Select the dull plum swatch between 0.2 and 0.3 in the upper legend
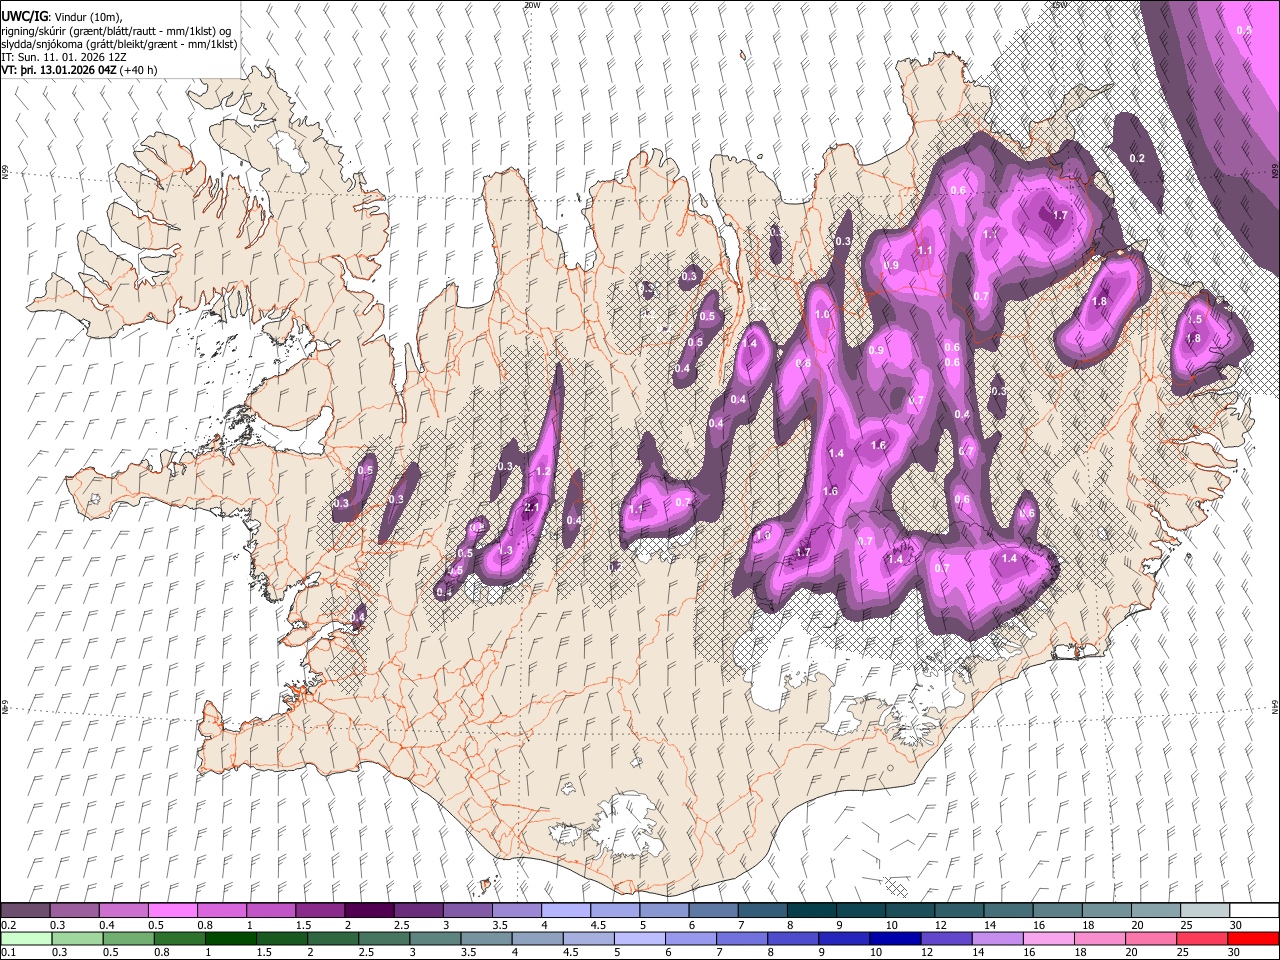The image size is (1280, 960). point(25,911)
